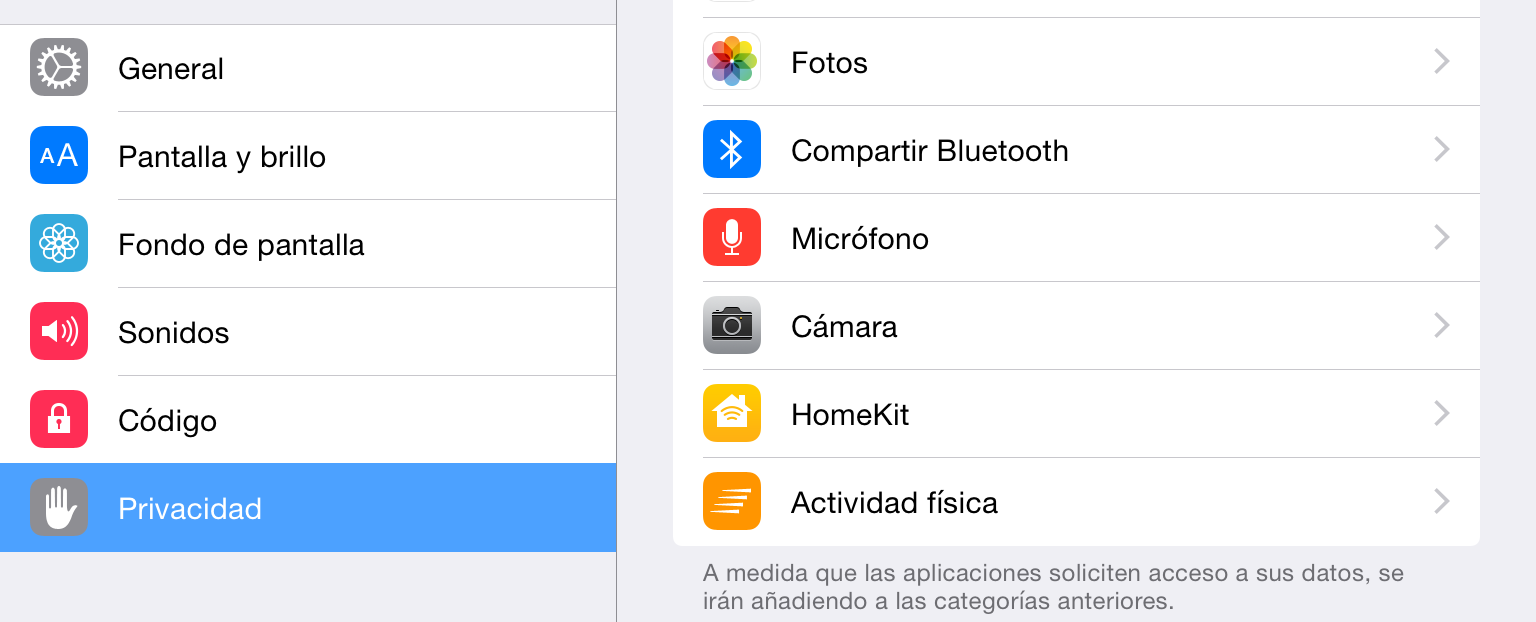Viewport: 1536px width, 622px height.
Task: Open the Sonidos settings entry
Action: 308,332
